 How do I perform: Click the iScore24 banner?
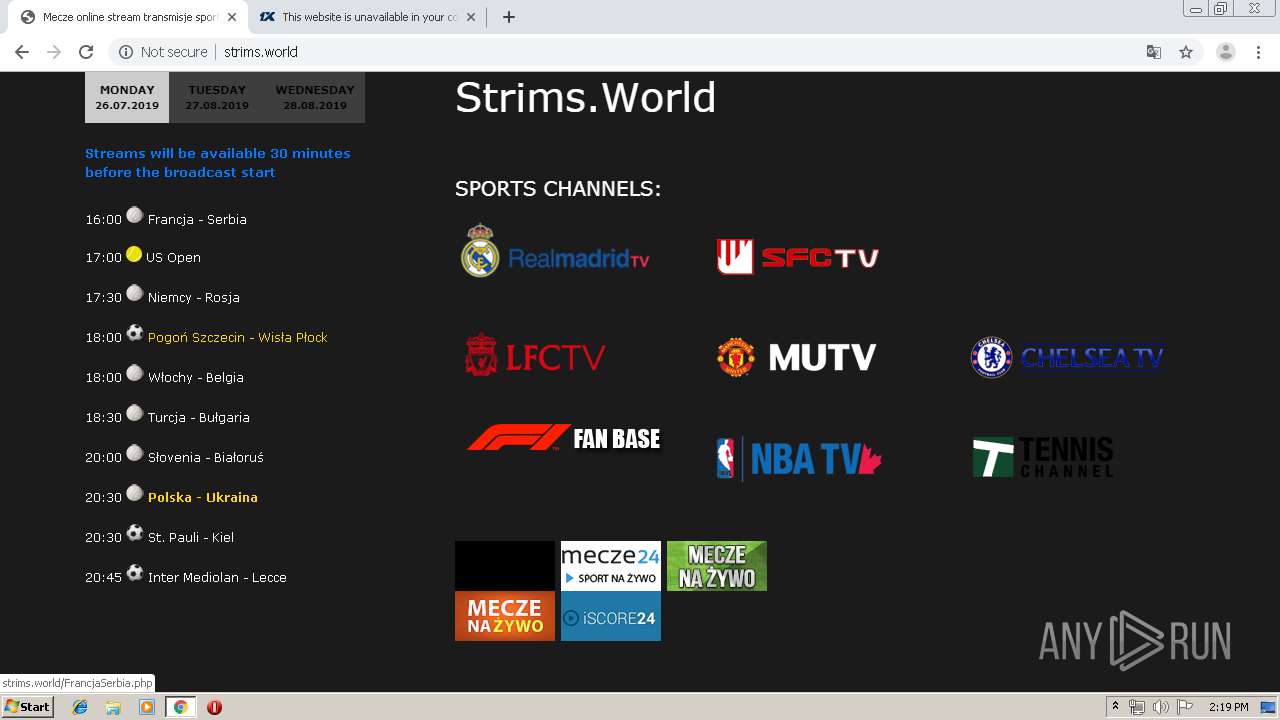(x=611, y=616)
